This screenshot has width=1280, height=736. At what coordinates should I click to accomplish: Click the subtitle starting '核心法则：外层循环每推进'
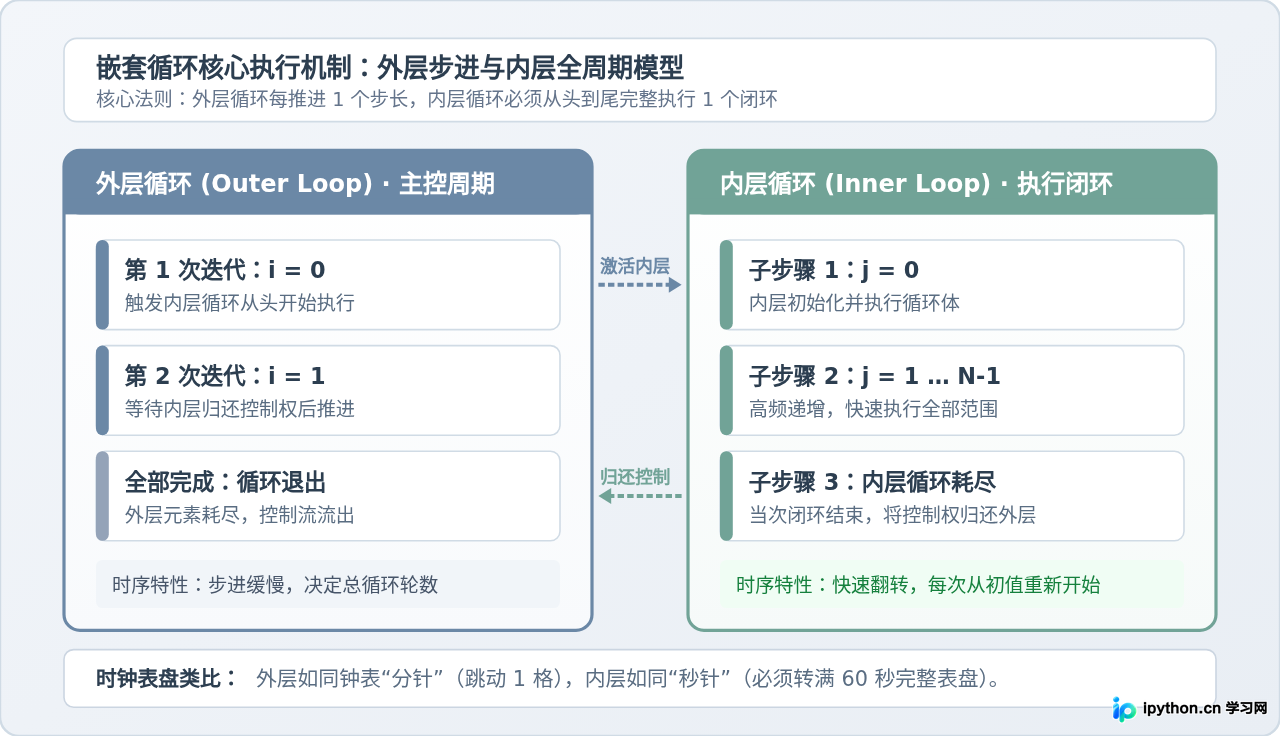coord(437,99)
